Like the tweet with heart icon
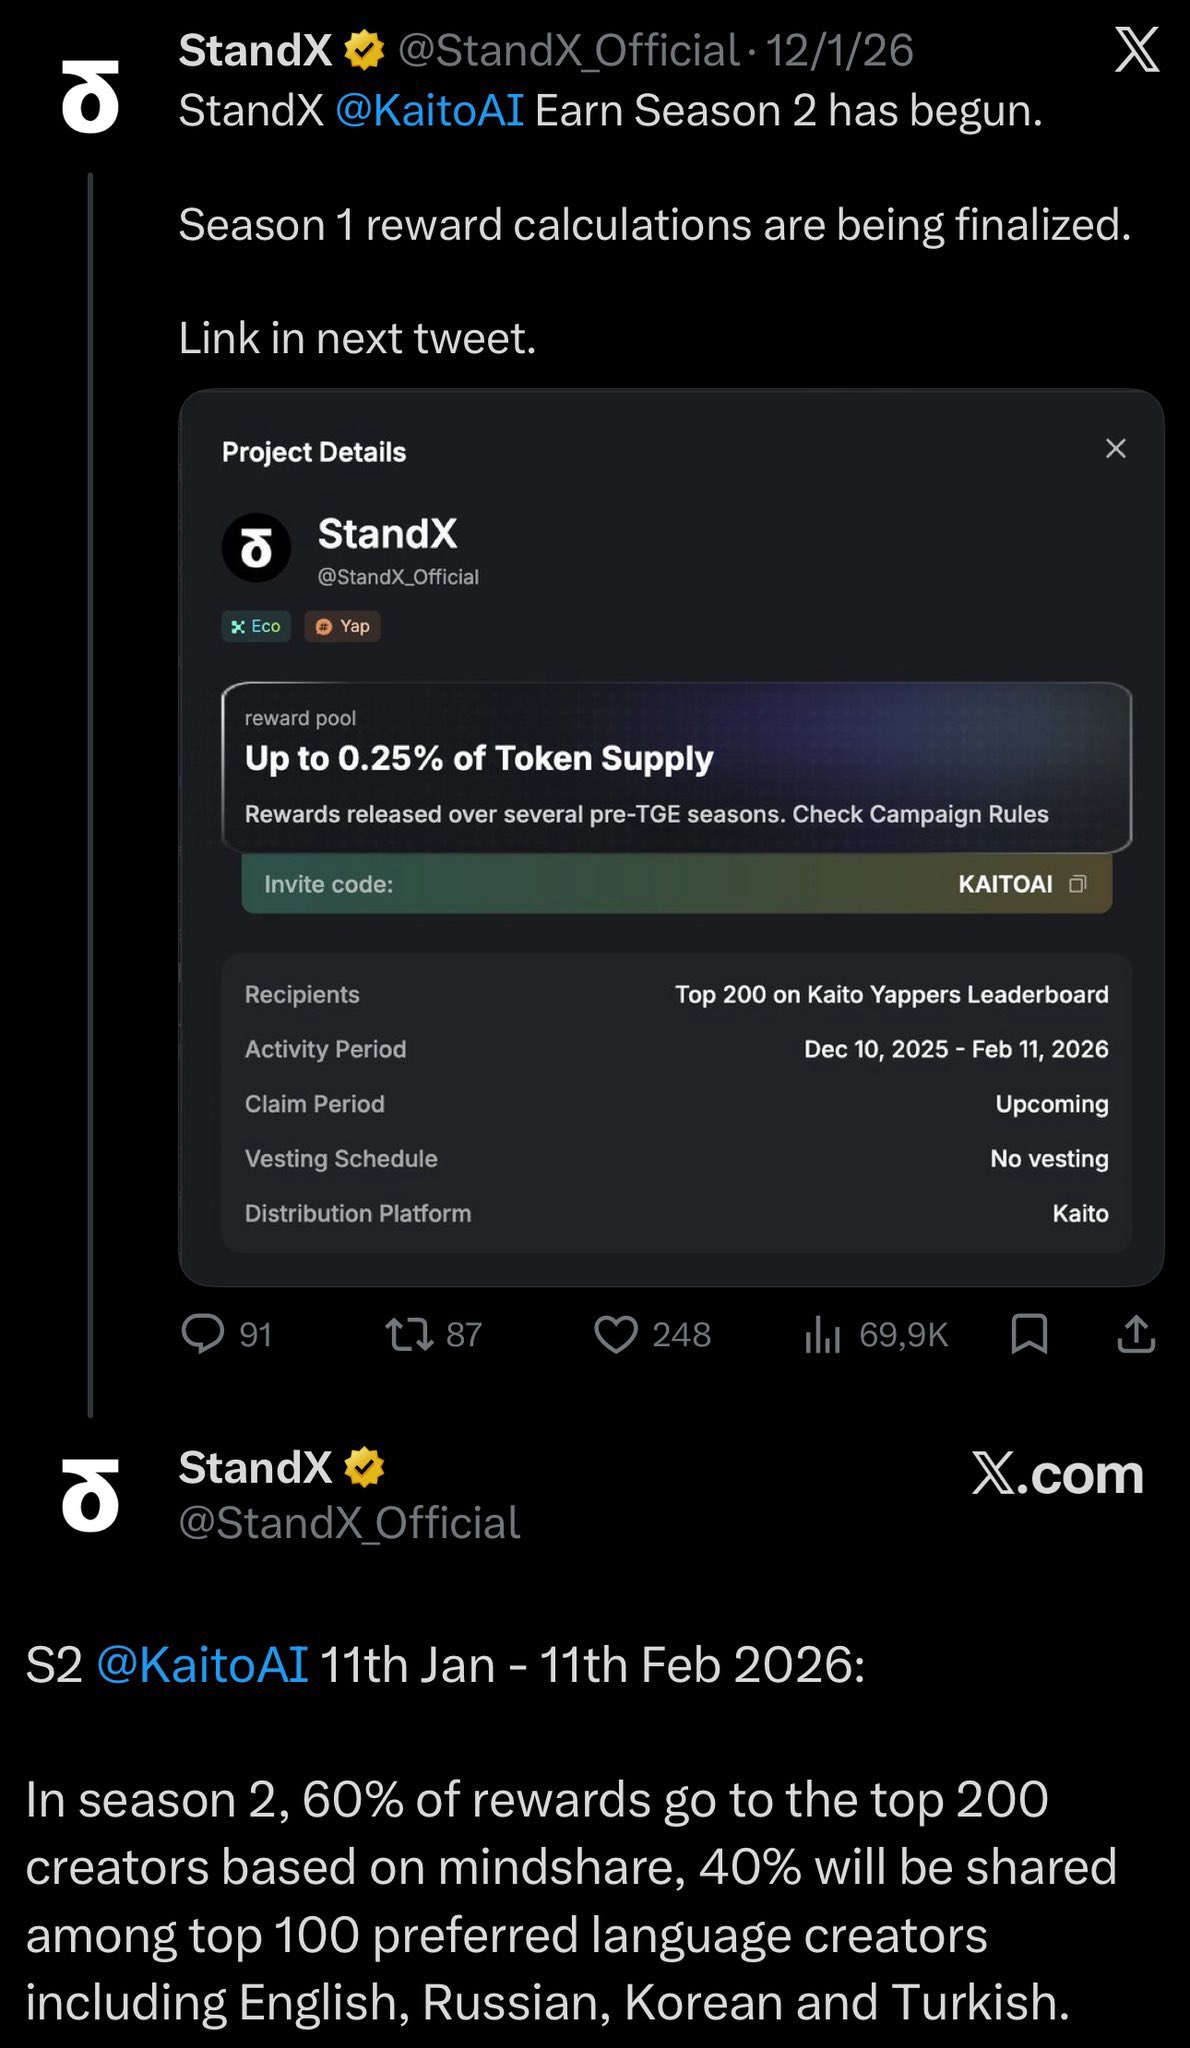The image size is (1190, 2048). tap(616, 1334)
